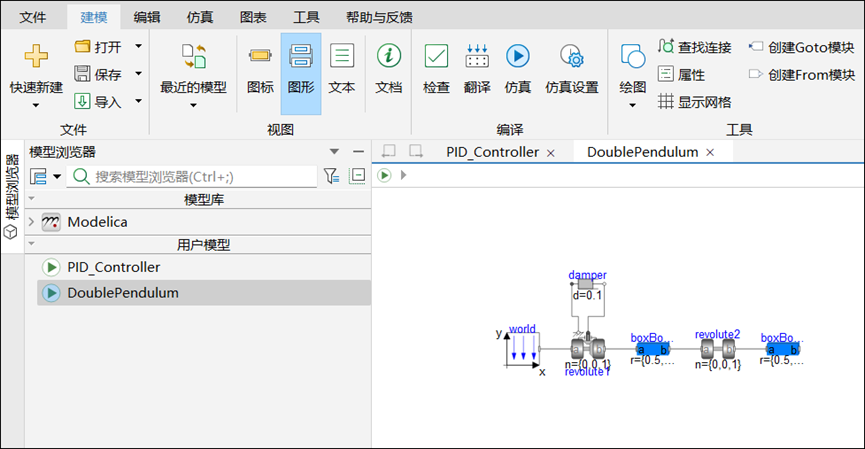The height and width of the screenshot is (449, 865).
Task: Select the 图表 ribbon tab
Action: coord(253,17)
